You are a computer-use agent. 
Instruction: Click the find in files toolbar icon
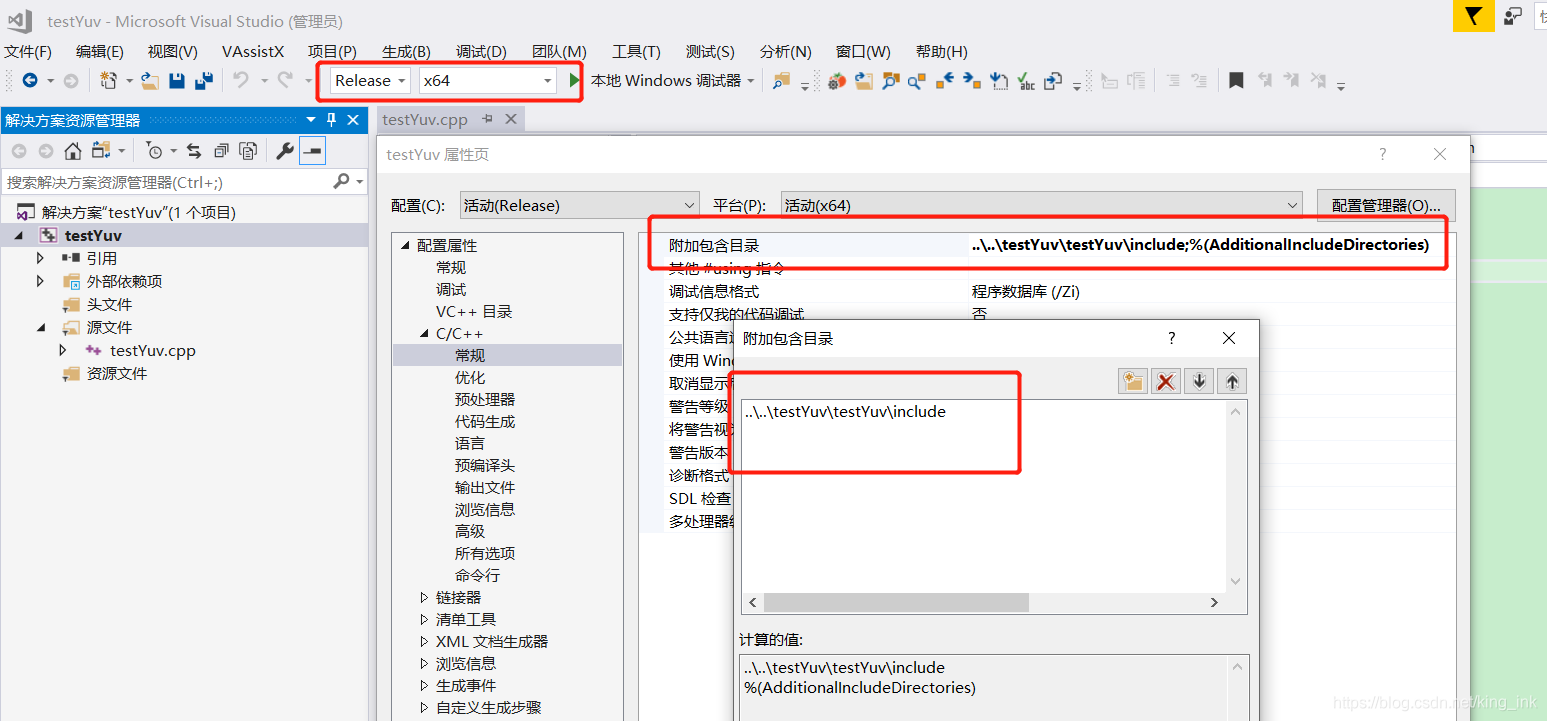(x=781, y=81)
